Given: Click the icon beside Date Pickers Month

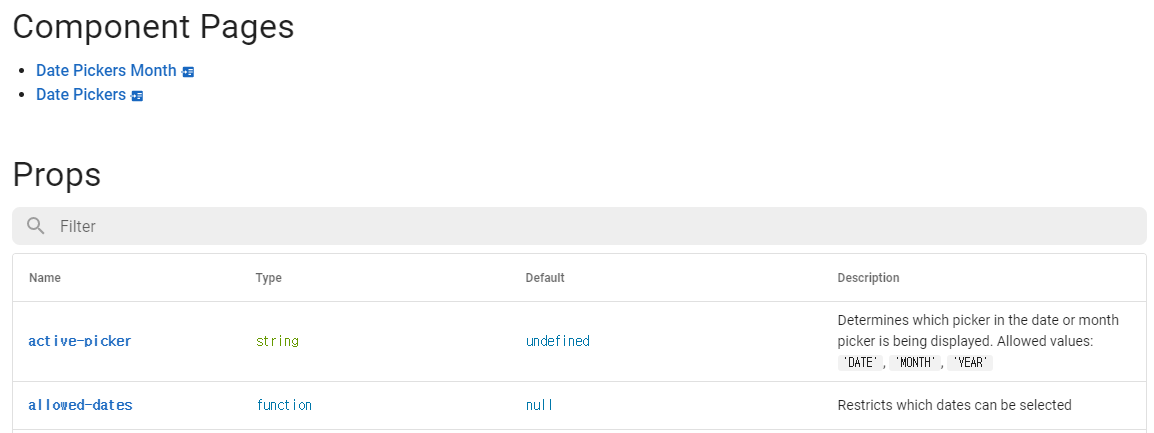Looking at the screenshot, I should click(188, 72).
